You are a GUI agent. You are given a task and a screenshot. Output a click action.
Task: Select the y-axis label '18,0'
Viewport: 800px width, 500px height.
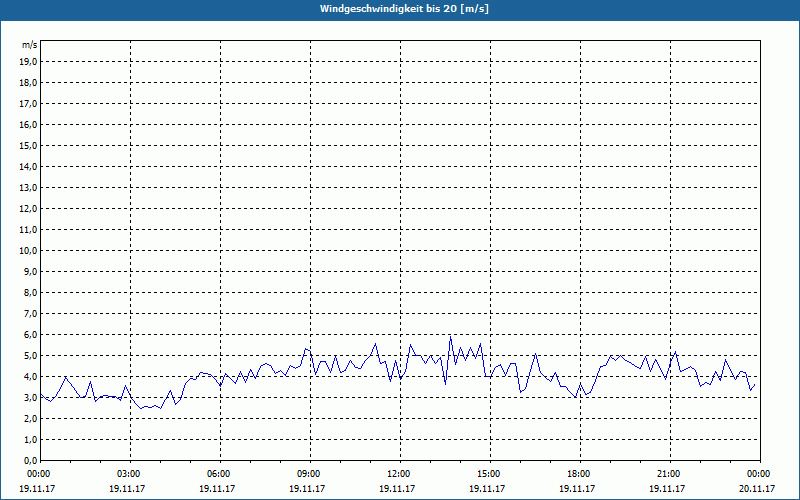click(28, 83)
